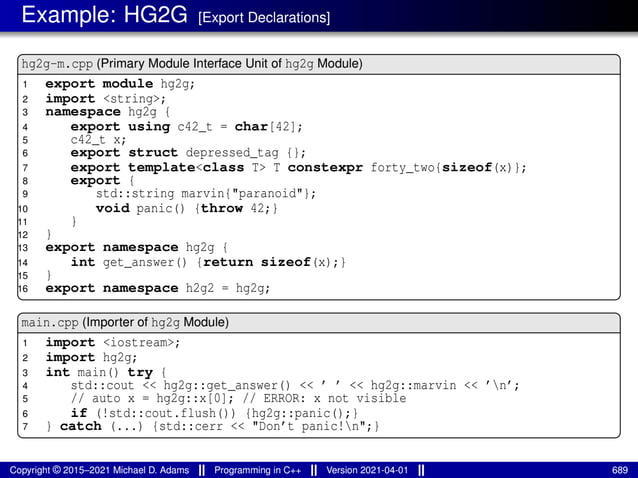Click the 'Version 2021-04-01' footer text
The image size is (638, 478).
tap(367, 470)
